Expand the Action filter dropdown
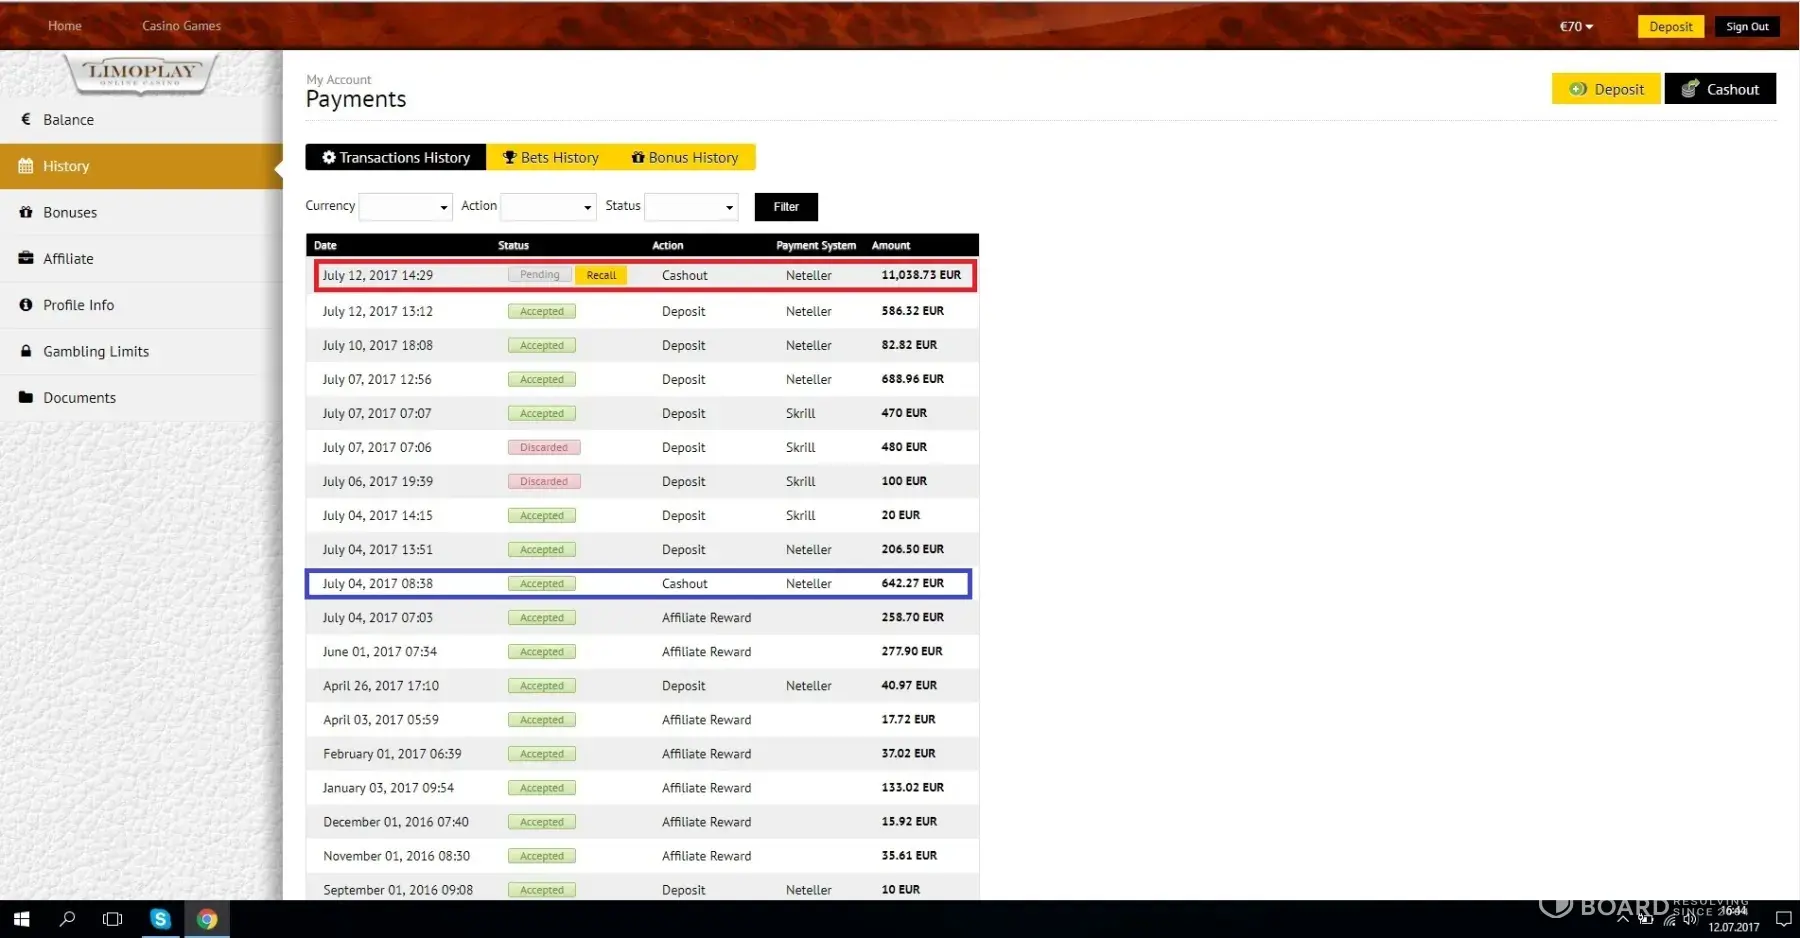The height and width of the screenshot is (938, 1800). 548,207
